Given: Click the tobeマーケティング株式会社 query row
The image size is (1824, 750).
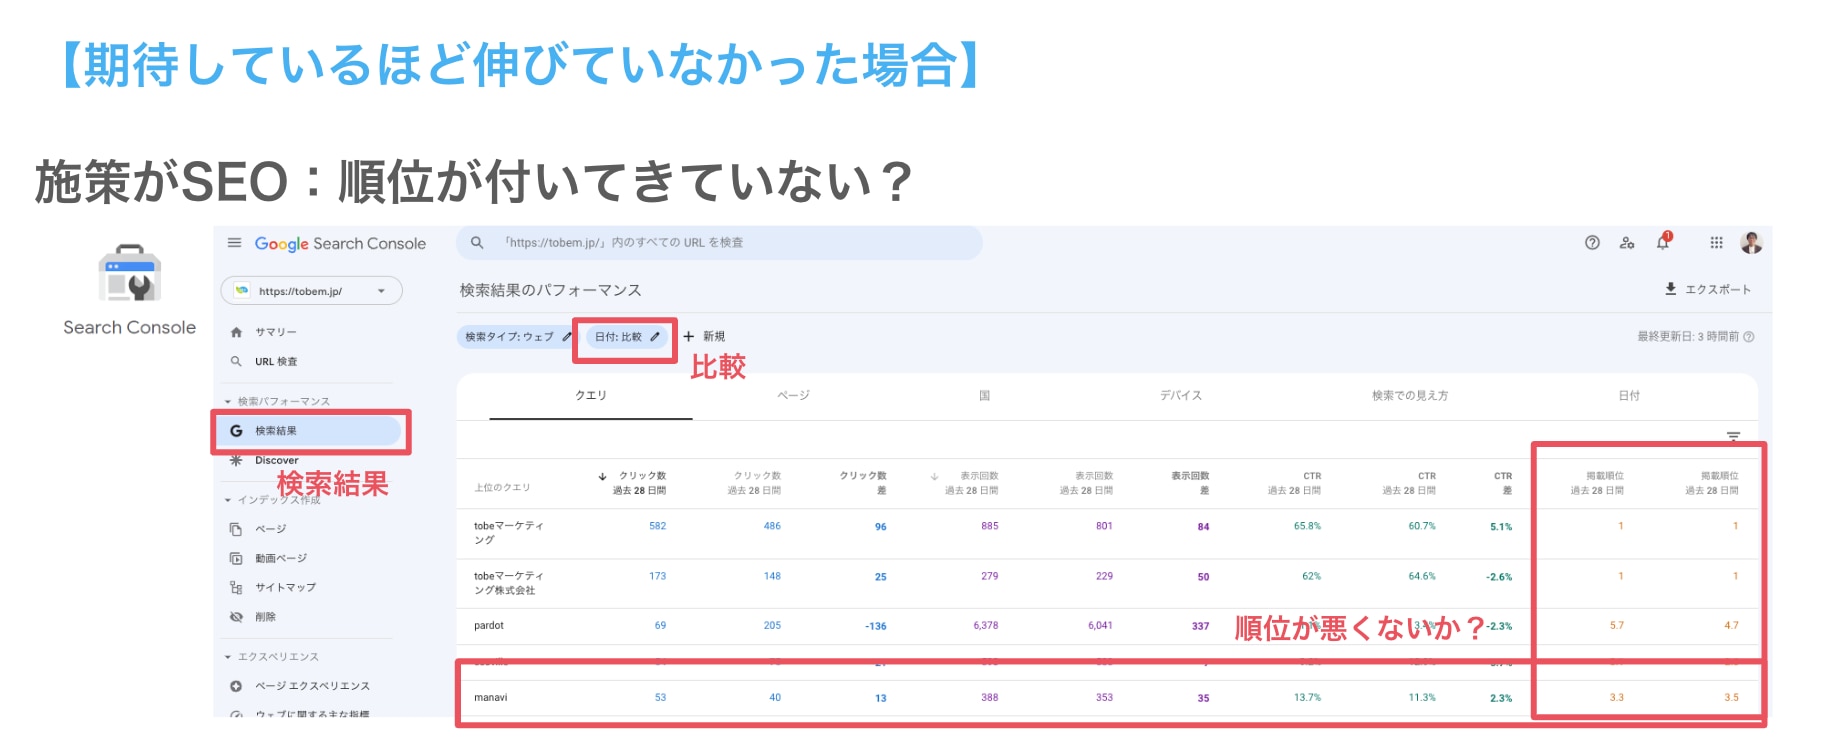Looking at the screenshot, I should pos(1107,583).
